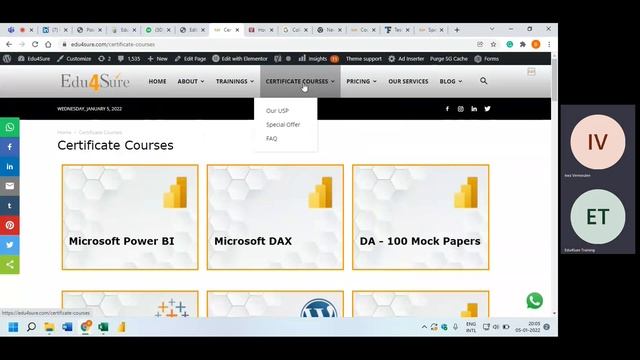
Task: Select participant IV avatar
Action: pos(598,142)
